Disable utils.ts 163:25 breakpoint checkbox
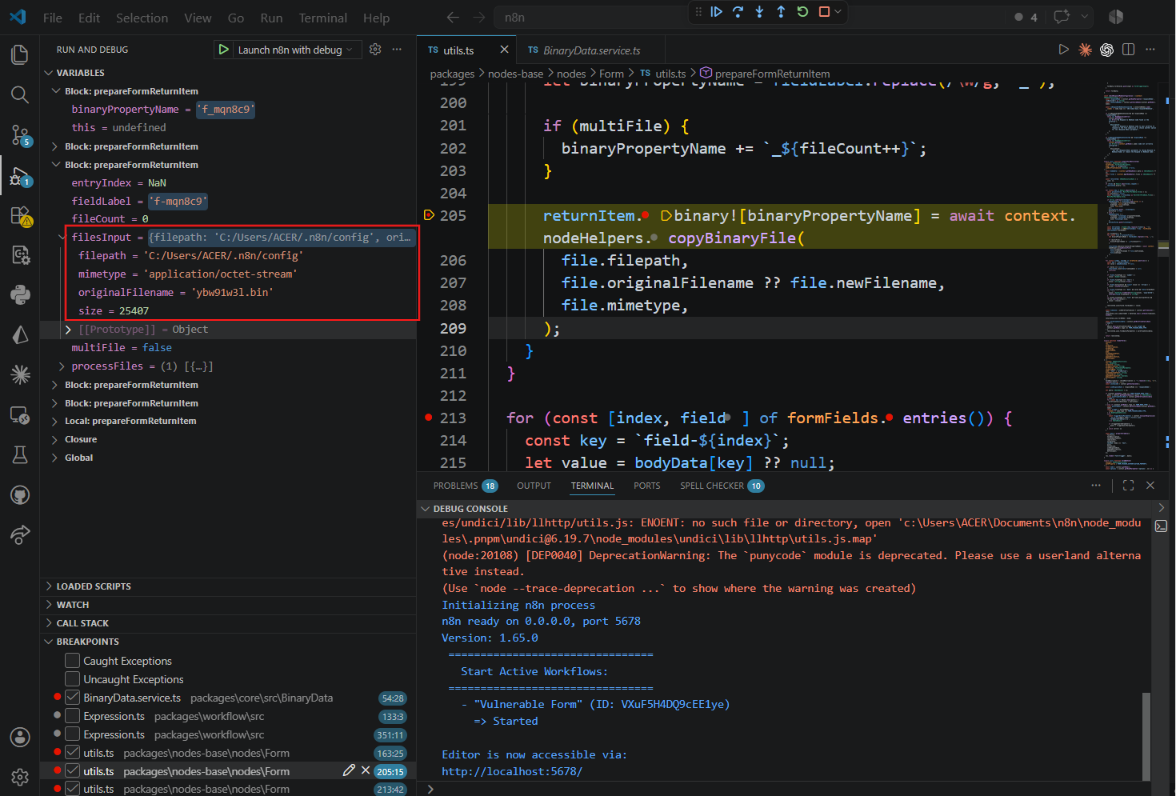Screen dimensions: 1176x796 [73, 752]
